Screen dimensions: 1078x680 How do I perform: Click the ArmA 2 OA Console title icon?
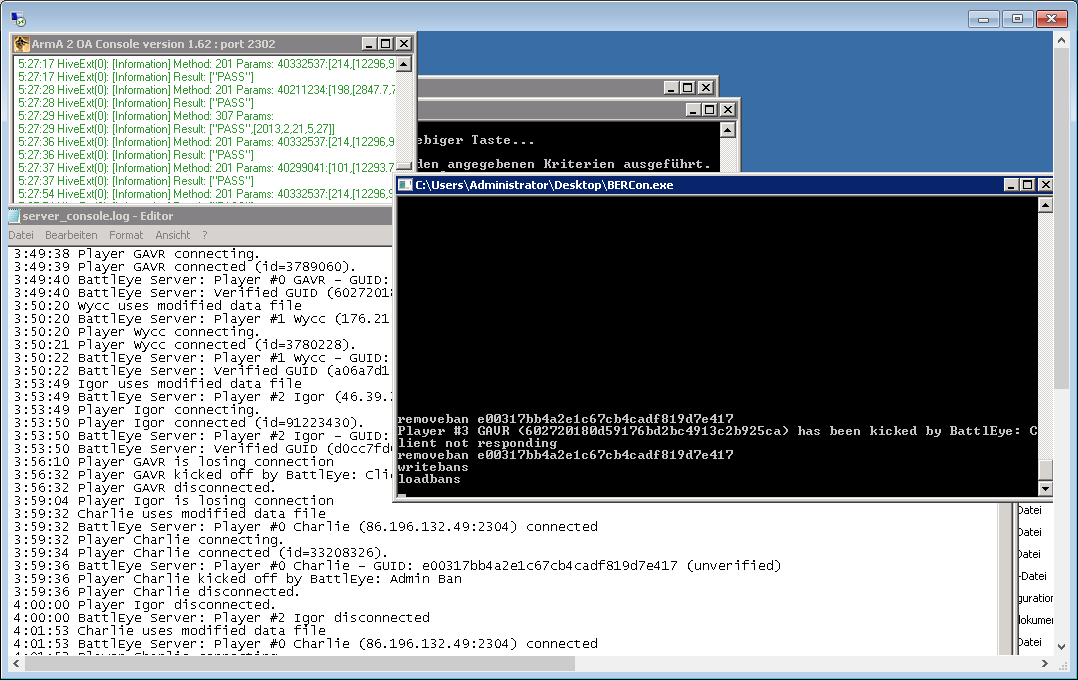21,44
